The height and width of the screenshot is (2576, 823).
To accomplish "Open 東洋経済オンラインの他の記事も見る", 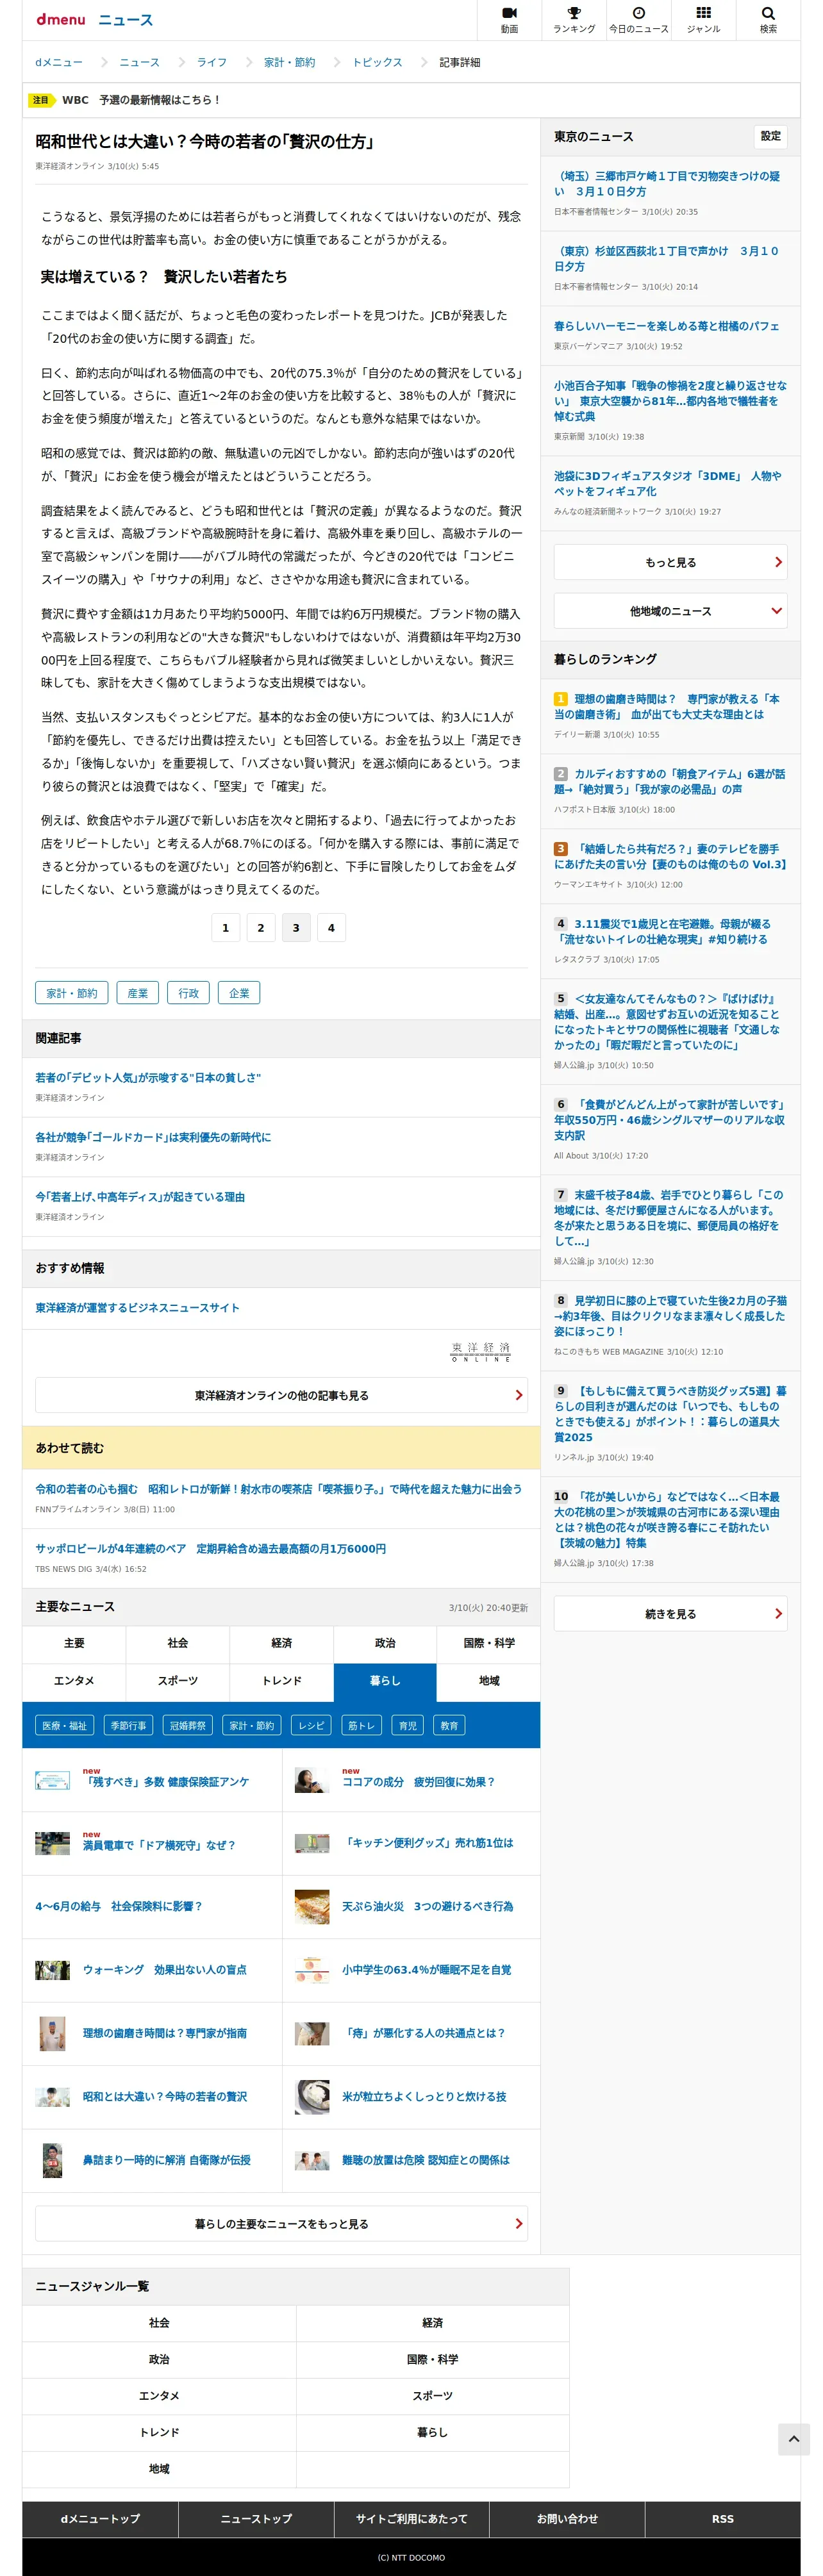I will click(x=281, y=1395).
